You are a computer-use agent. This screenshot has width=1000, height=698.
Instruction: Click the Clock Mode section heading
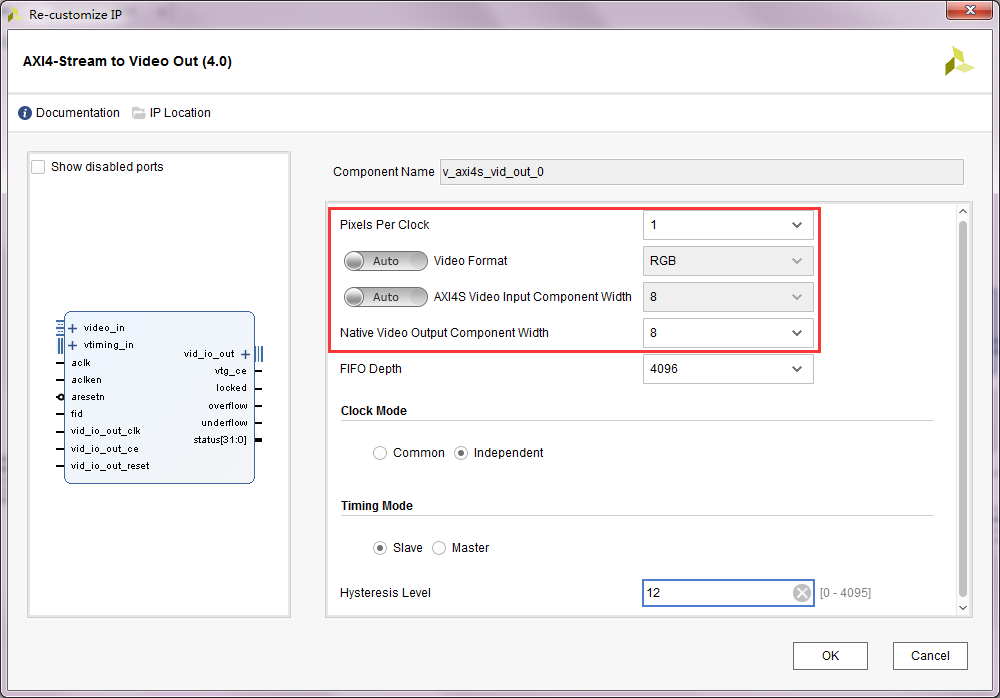(374, 411)
